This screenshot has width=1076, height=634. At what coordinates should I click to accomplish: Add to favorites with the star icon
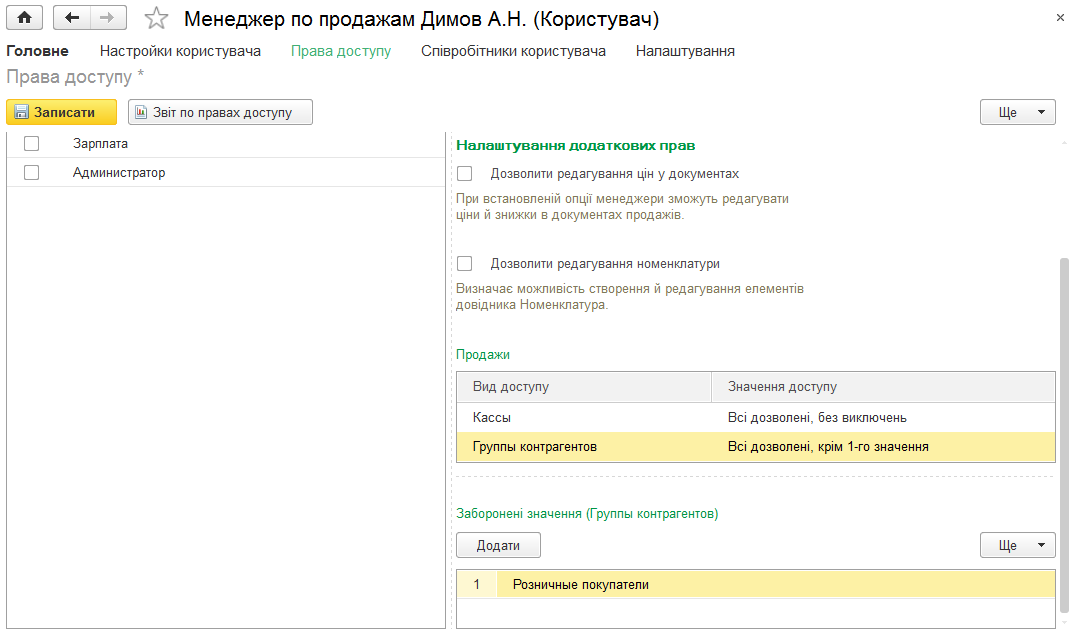click(x=156, y=19)
